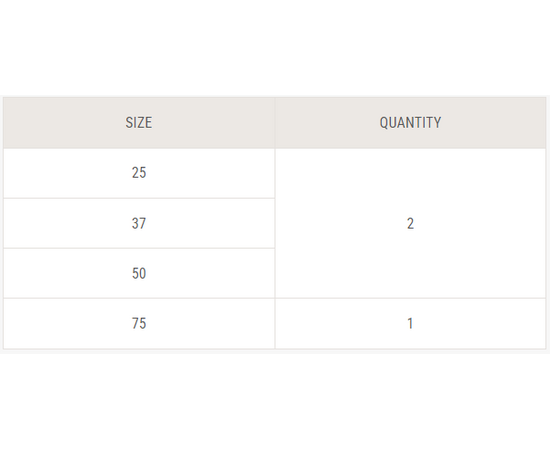Select the size 25 cell
550x450 pixels.
click(139, 173)
